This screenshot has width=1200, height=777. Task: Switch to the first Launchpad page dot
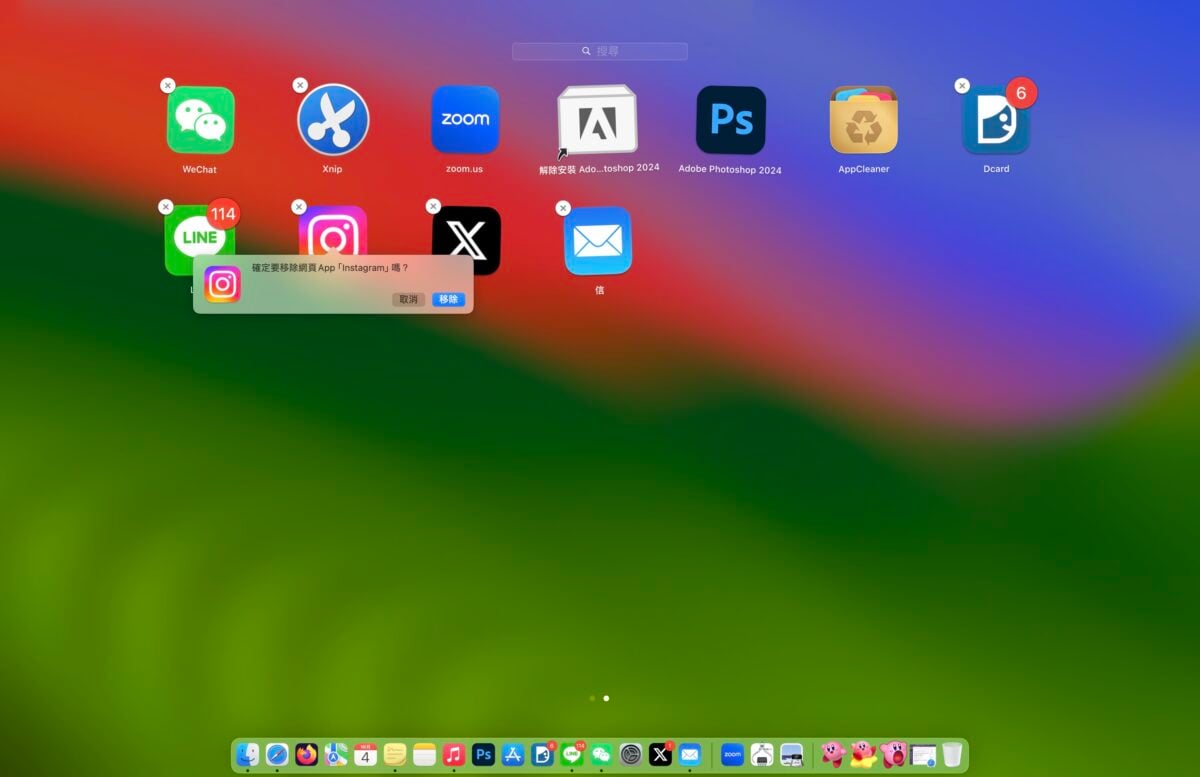(x=593, y=698)
